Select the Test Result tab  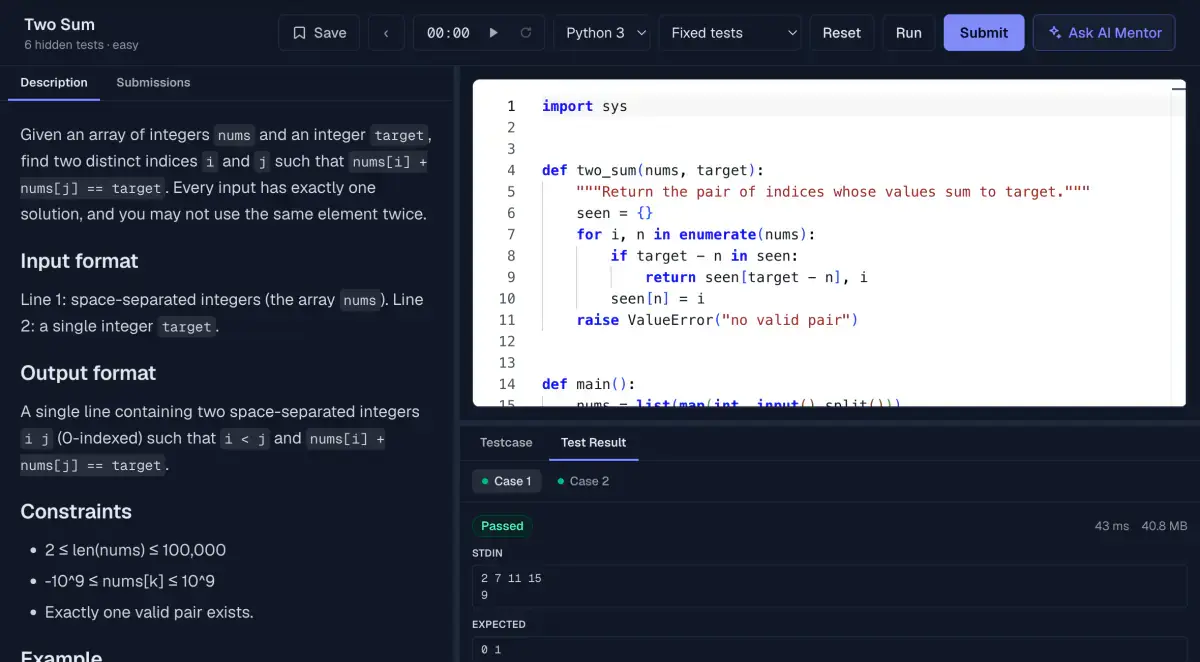594,442
